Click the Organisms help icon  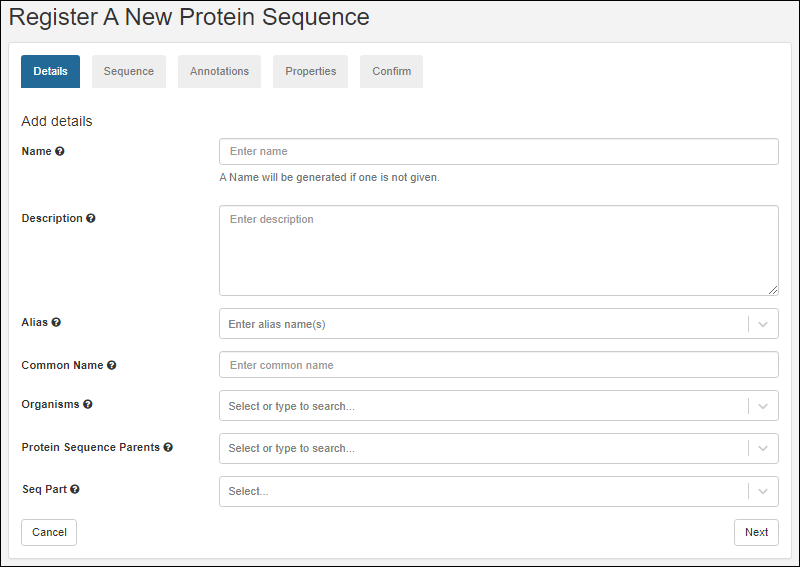tap(88, 405)
